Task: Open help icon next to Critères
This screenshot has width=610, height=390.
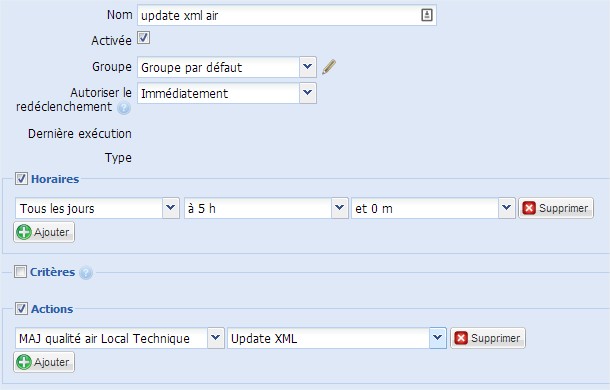Action: (86, 273)
